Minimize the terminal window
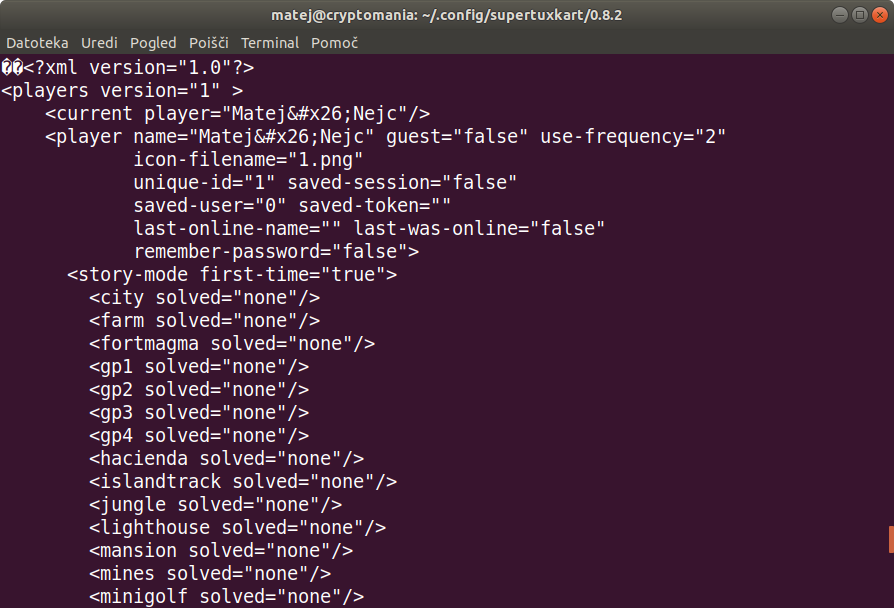This screenshot has height=608, width=894. point(840,15)
